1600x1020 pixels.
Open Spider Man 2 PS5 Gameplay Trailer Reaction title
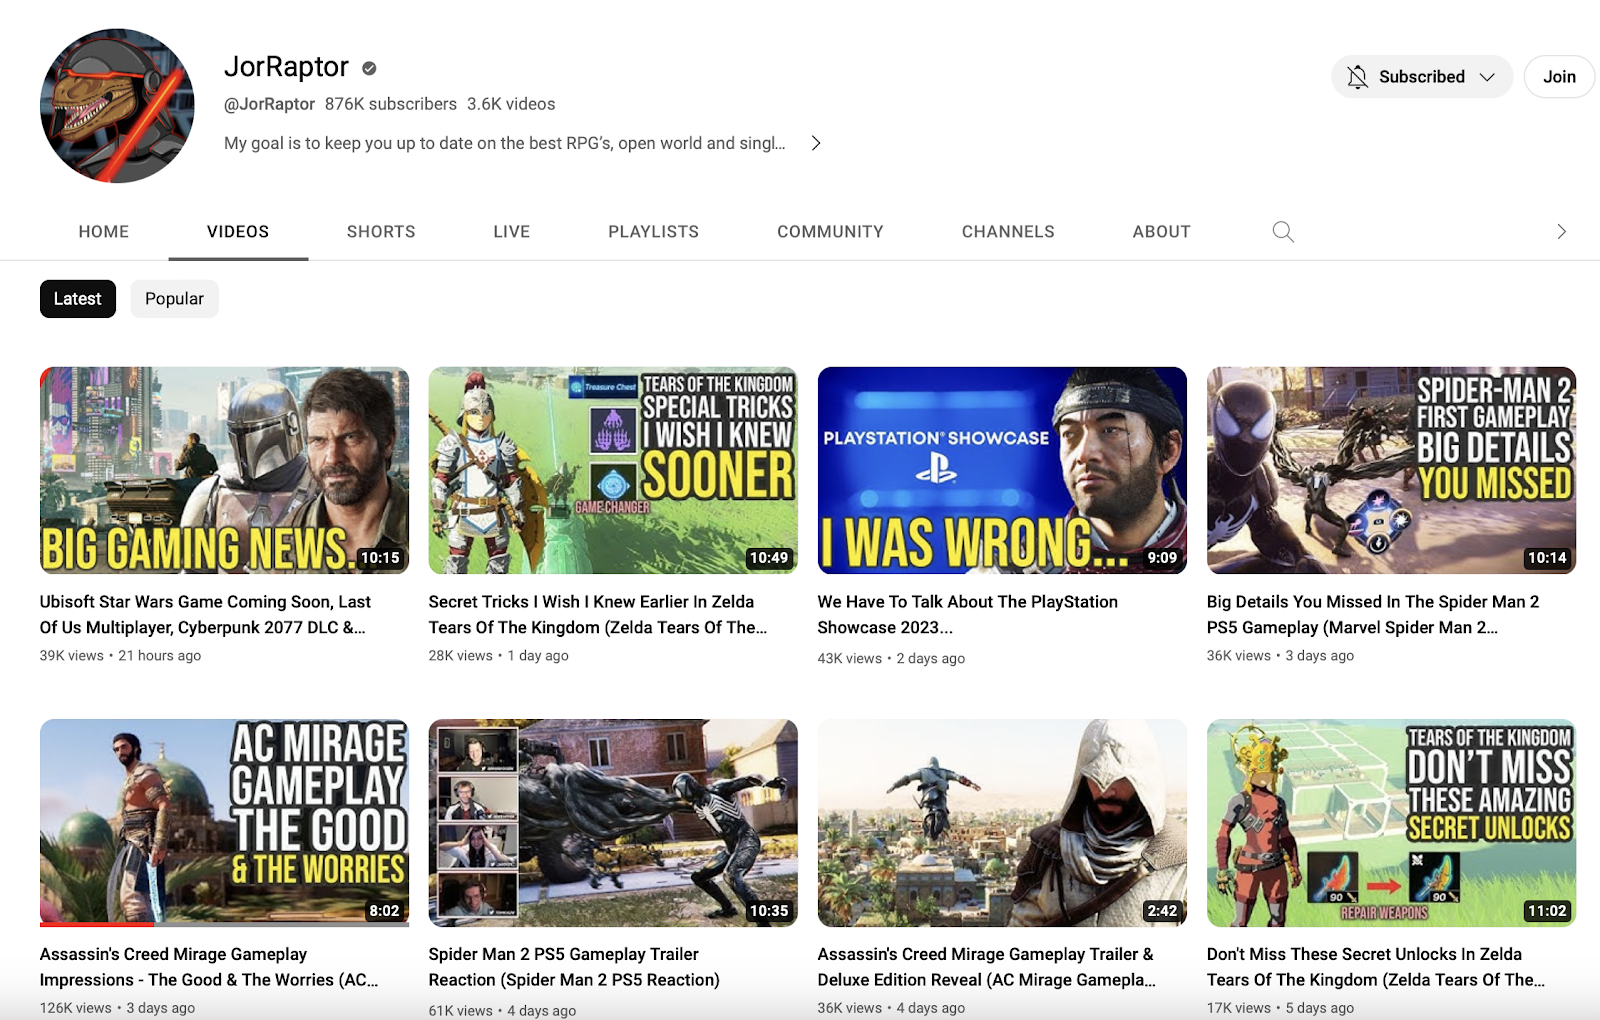coord(574,968)
